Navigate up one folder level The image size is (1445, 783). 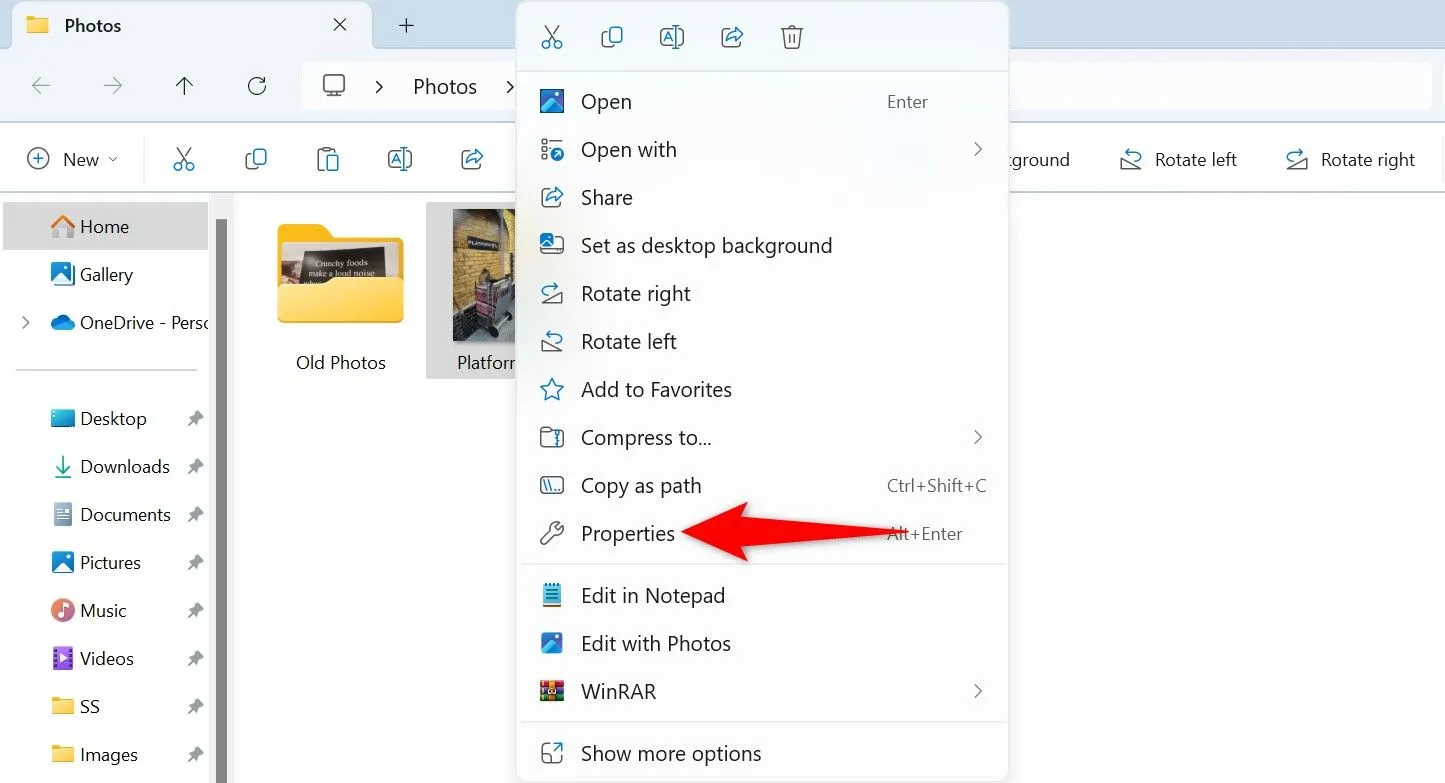[184, 86]
